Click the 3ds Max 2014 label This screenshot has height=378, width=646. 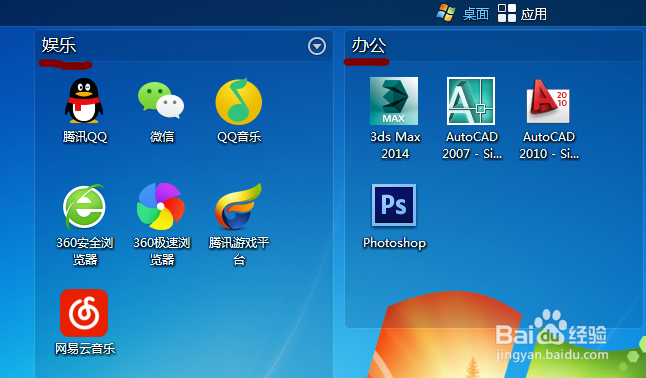pos(395,145)
